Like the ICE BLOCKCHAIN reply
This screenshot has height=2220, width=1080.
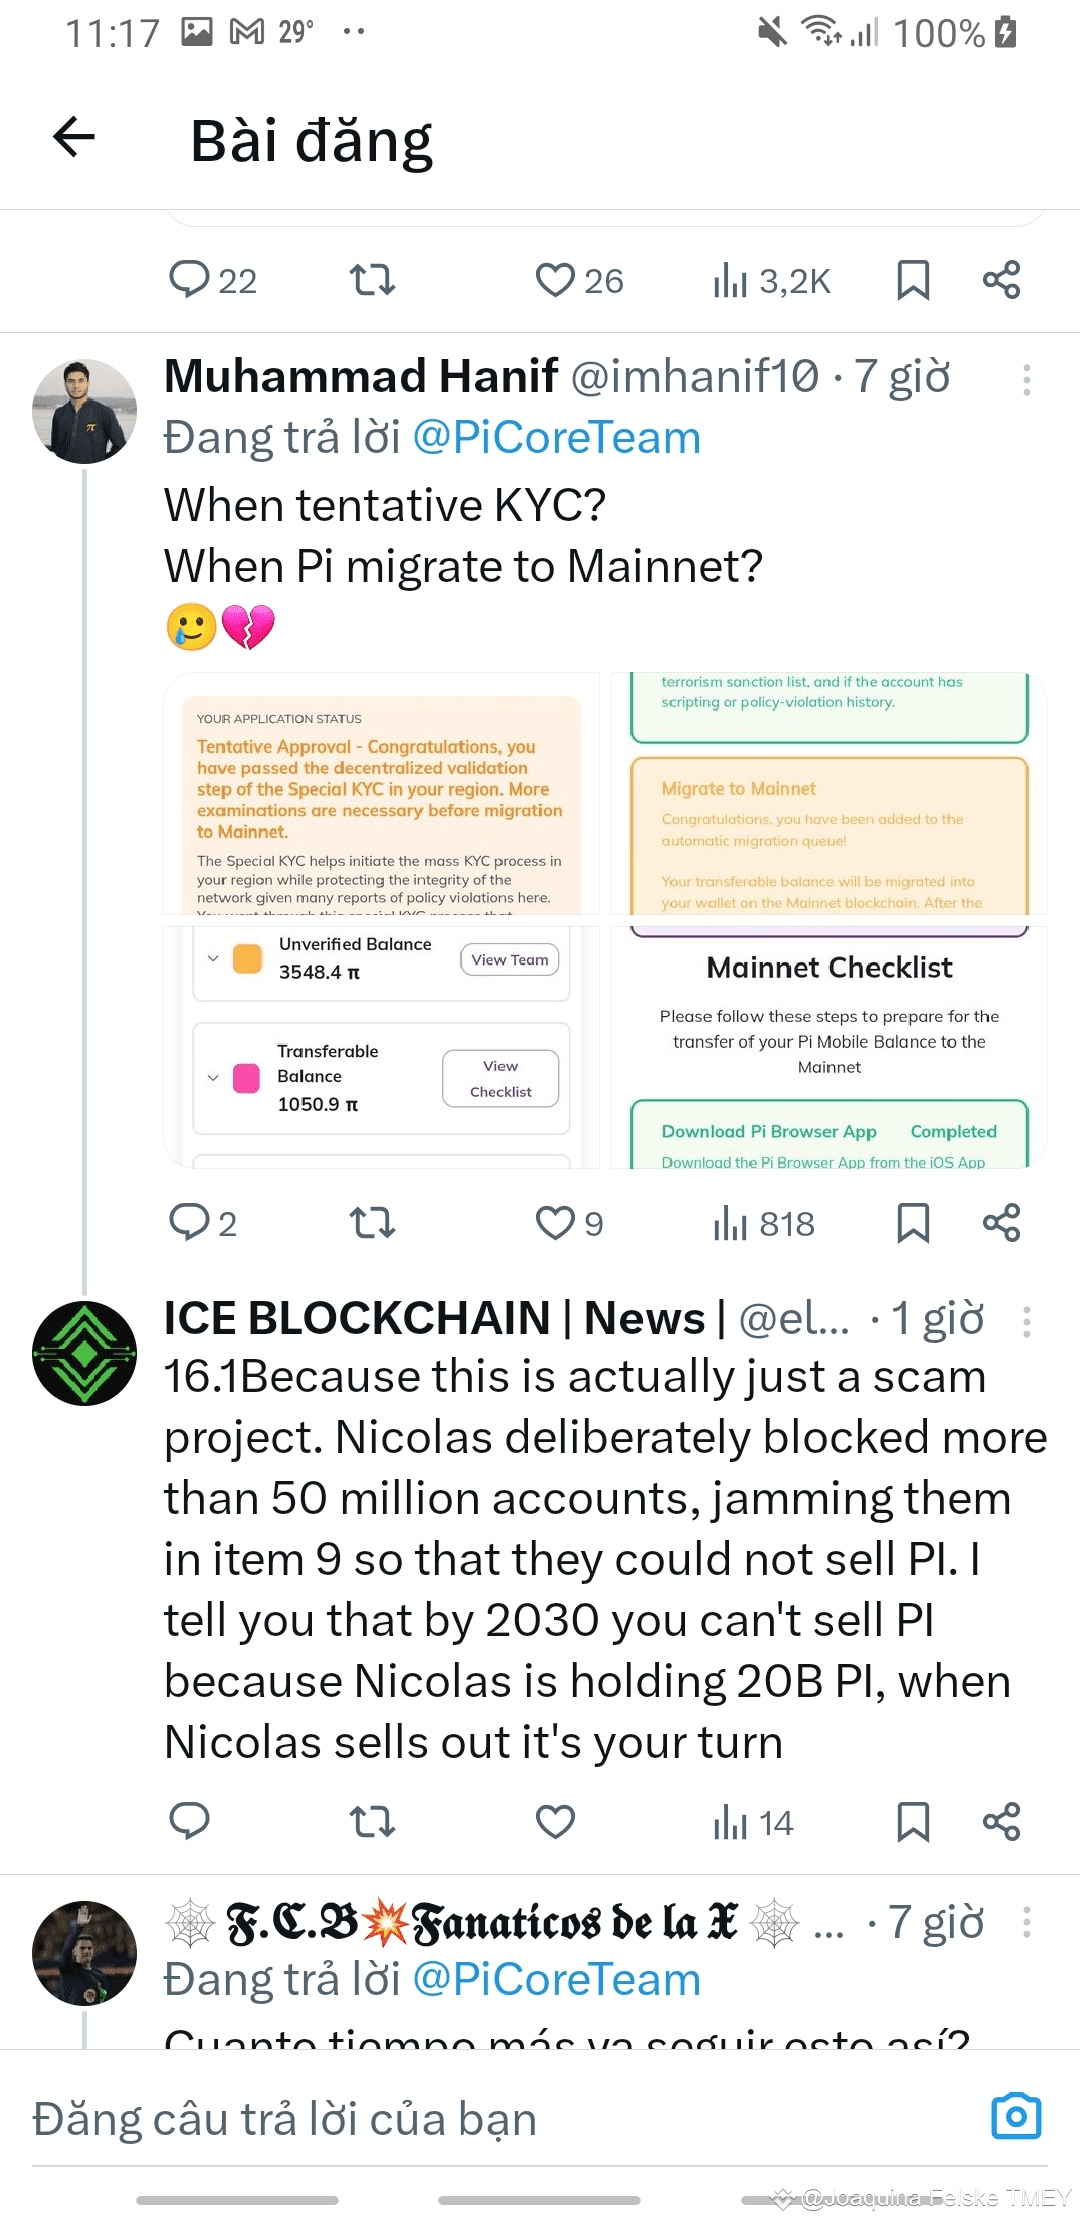click(x=555, y=1822)
